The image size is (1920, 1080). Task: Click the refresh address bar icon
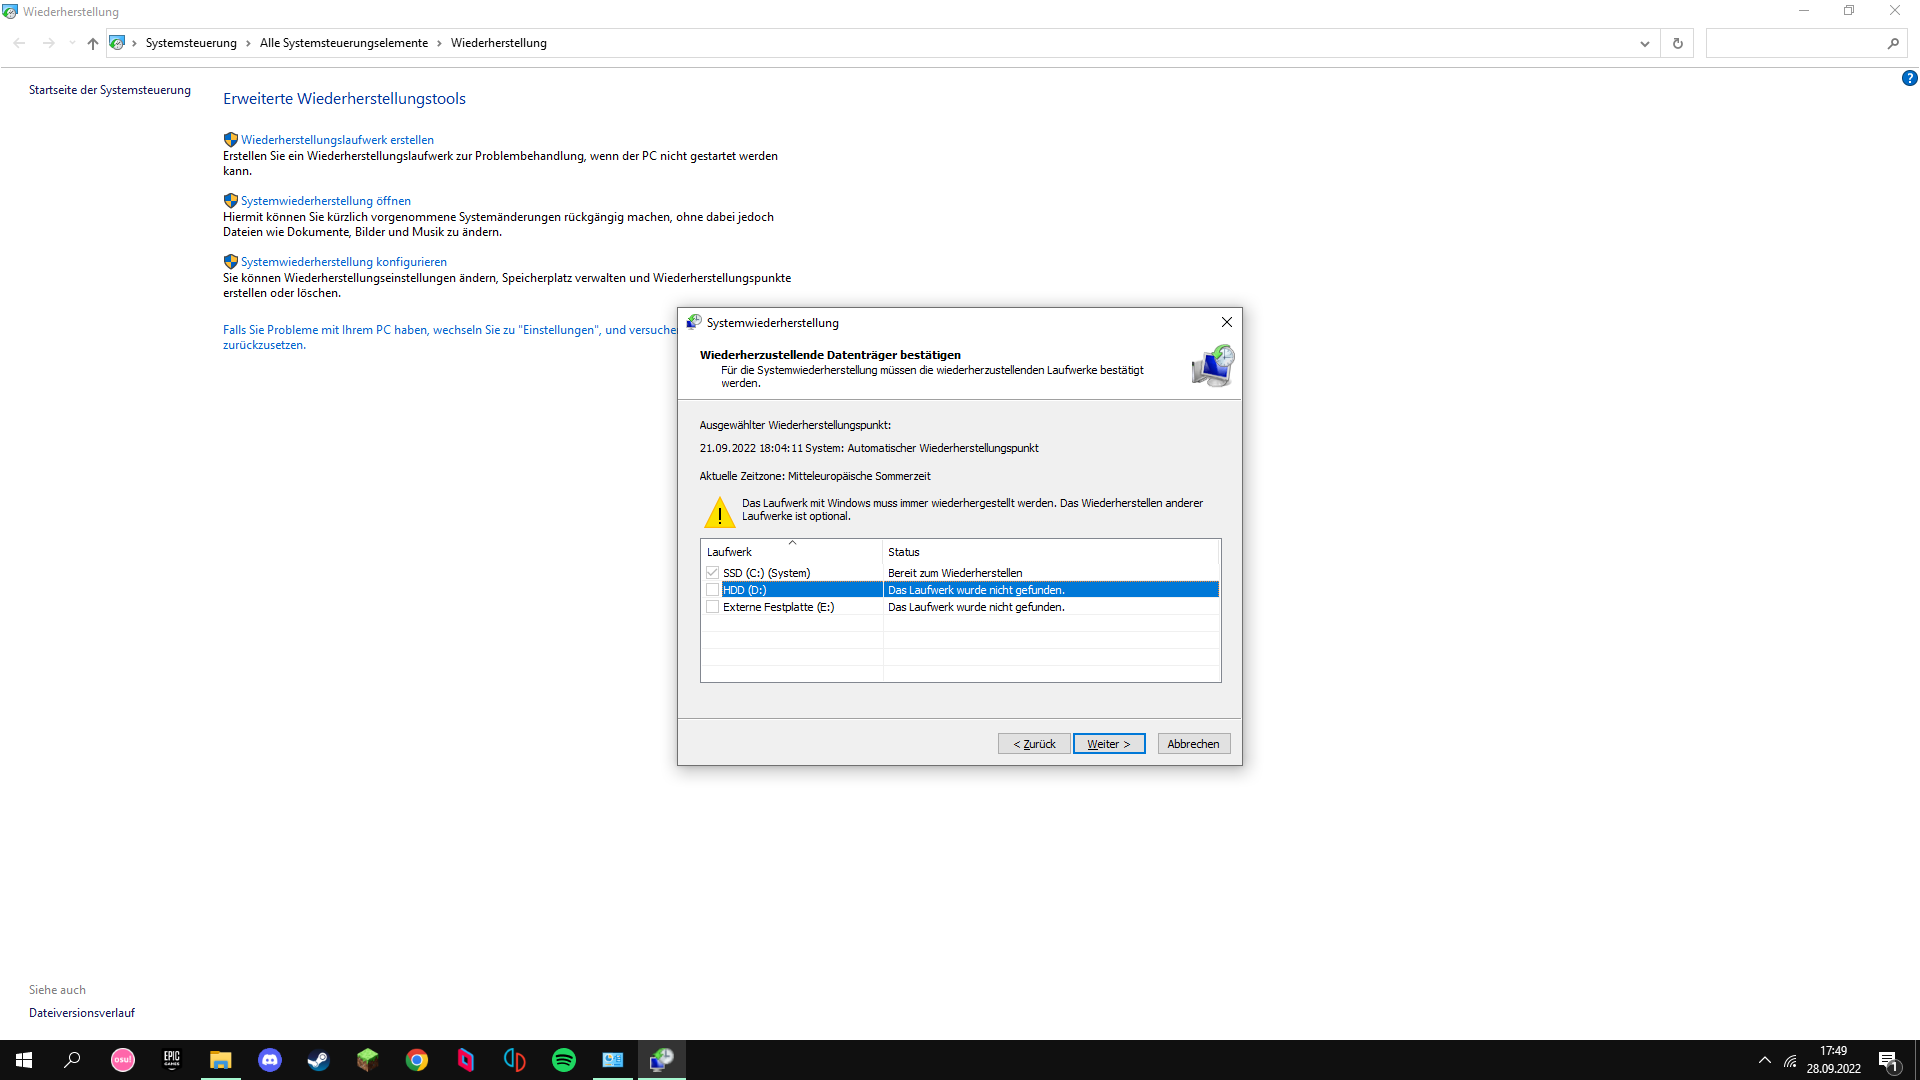[1677, 43]
